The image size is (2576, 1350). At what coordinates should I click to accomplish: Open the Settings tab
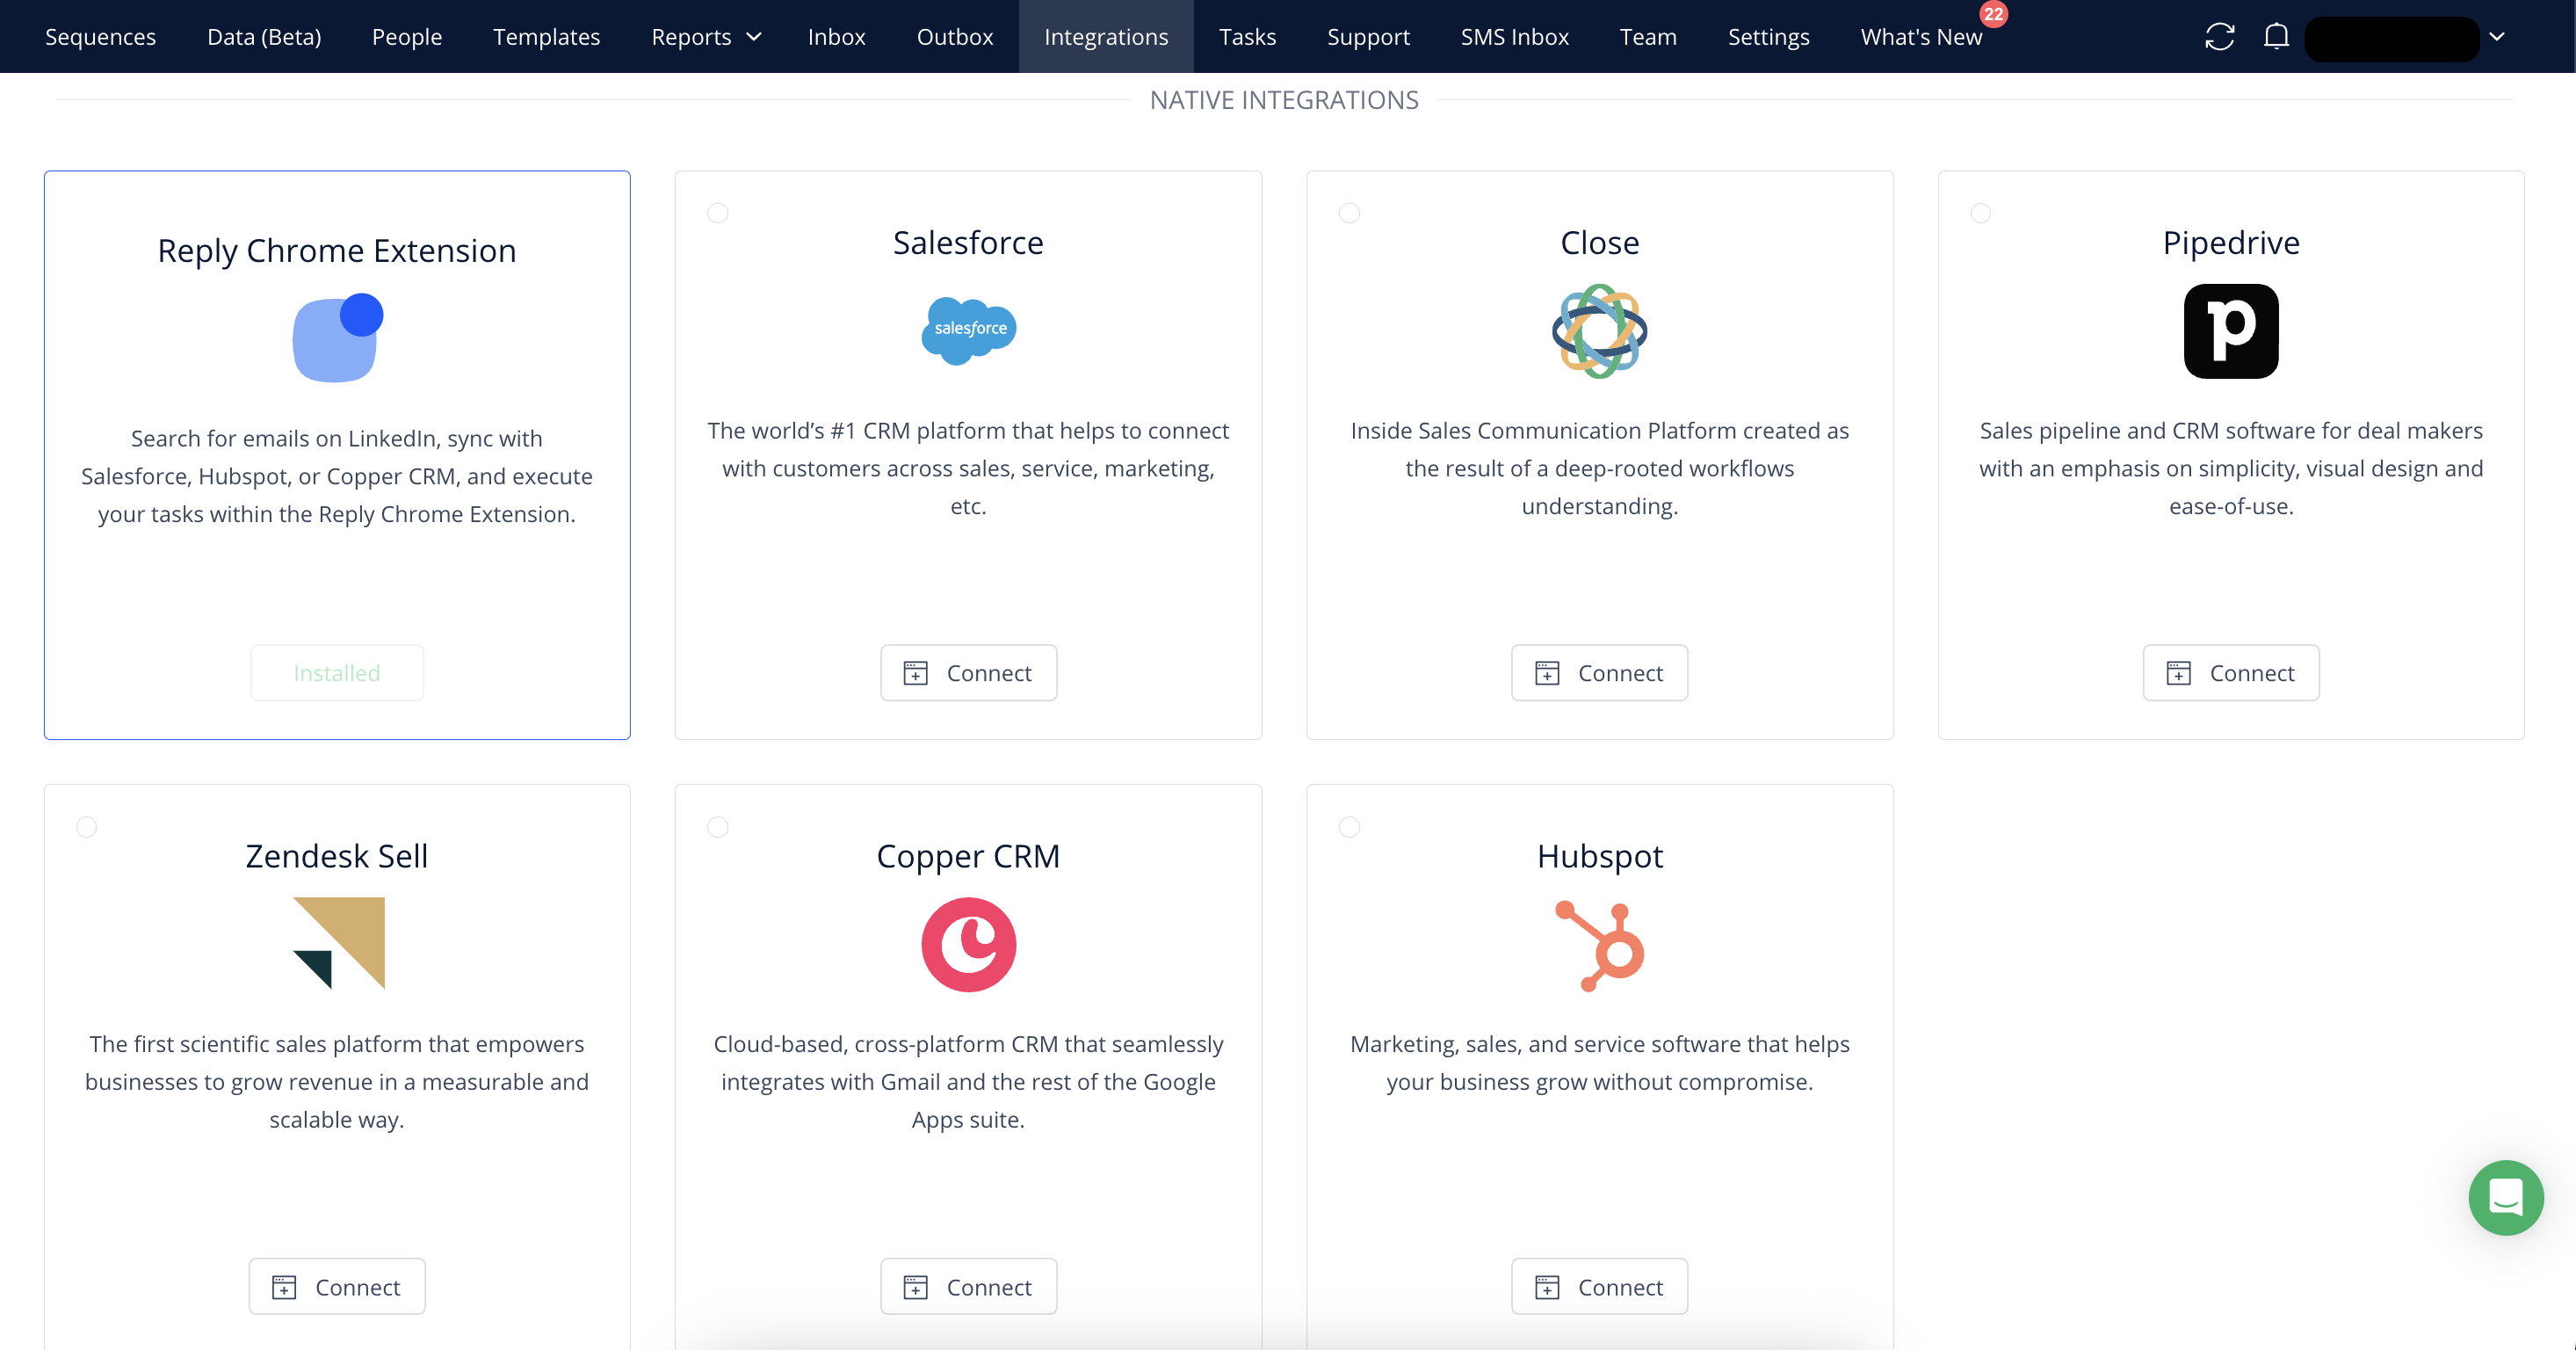(x=1768, y=37)
